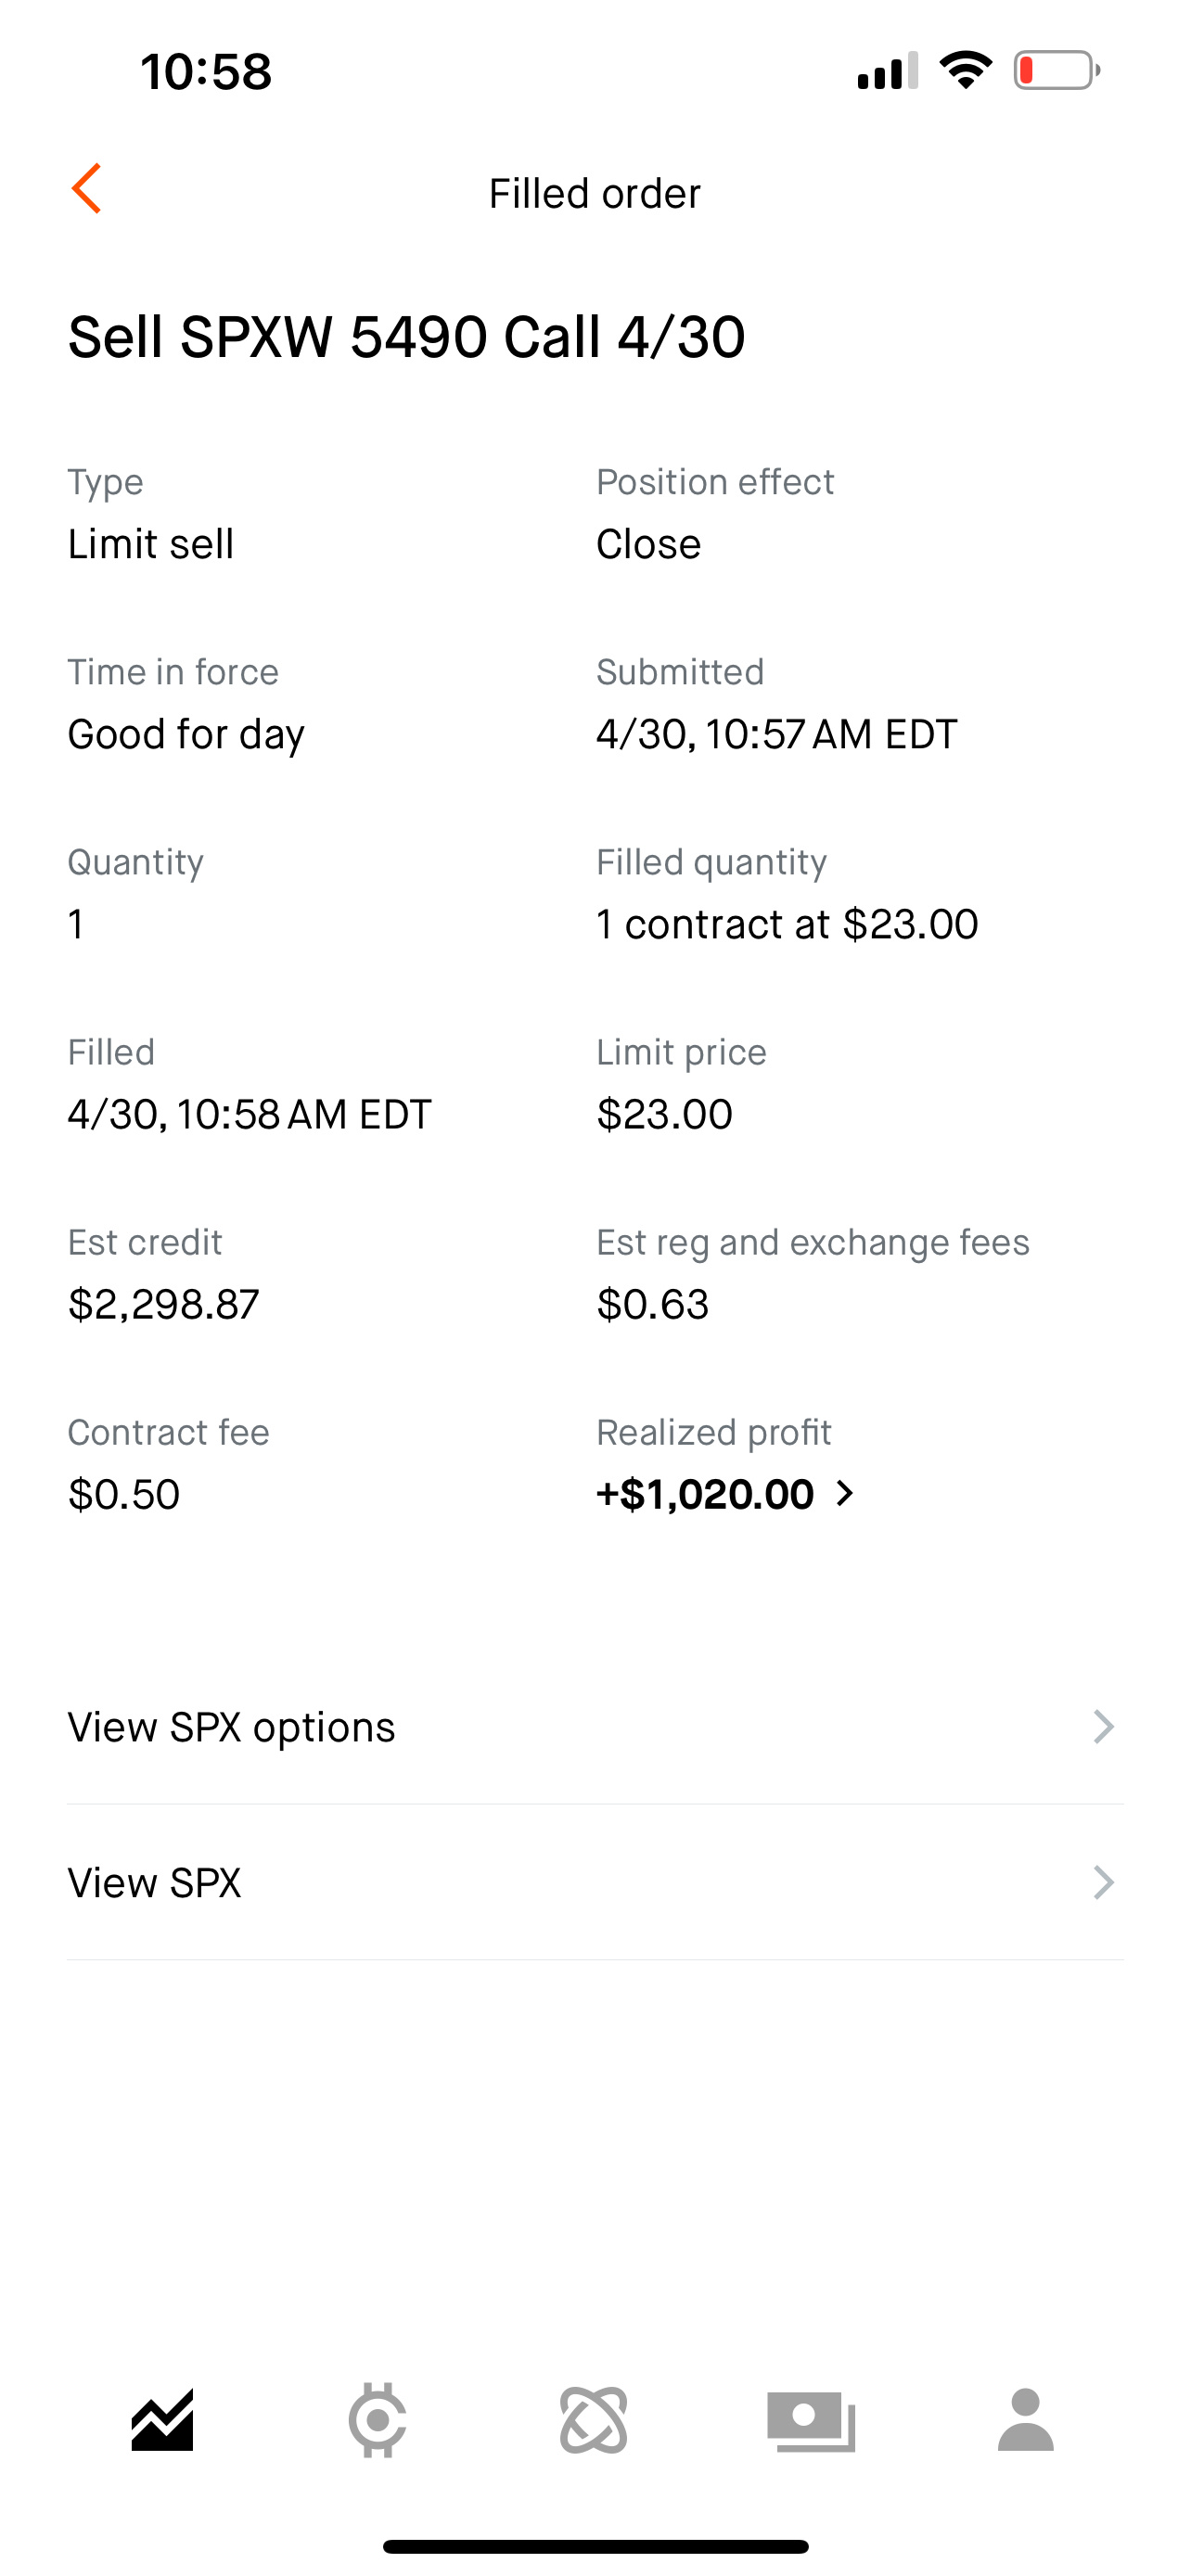Viewport: 1191px width, 2576px height.
Task: Tap the home indicator bar
Action: (595, 2546)
